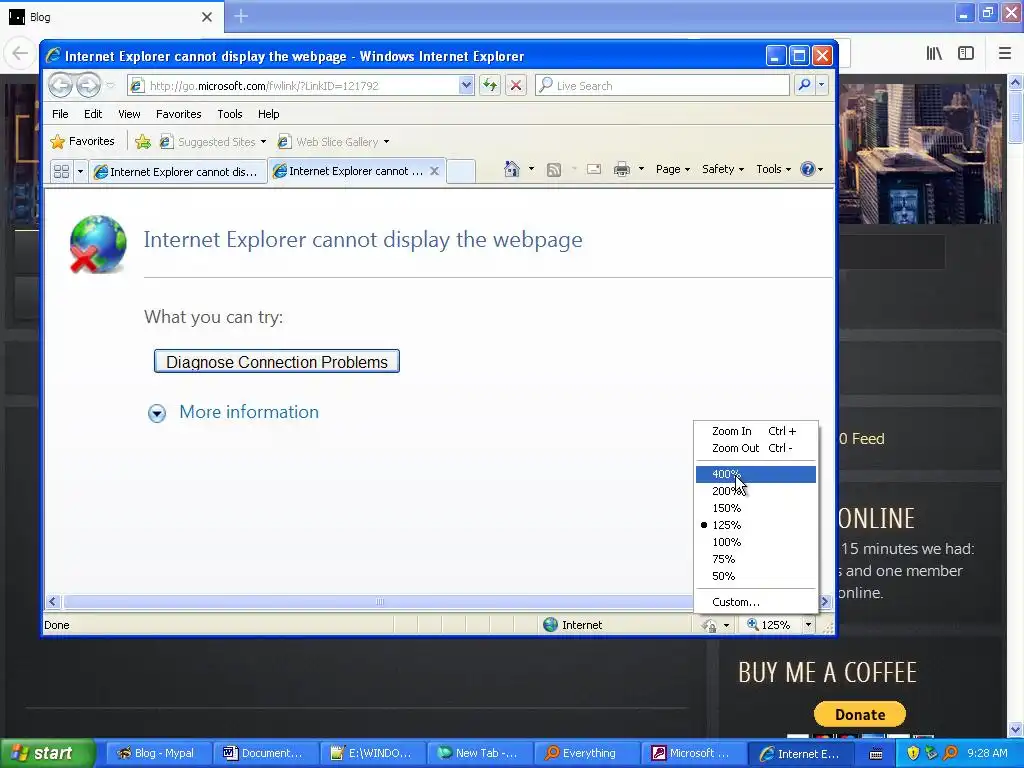
Task: Open the Edit menu
Action: (x=93, y=114)
